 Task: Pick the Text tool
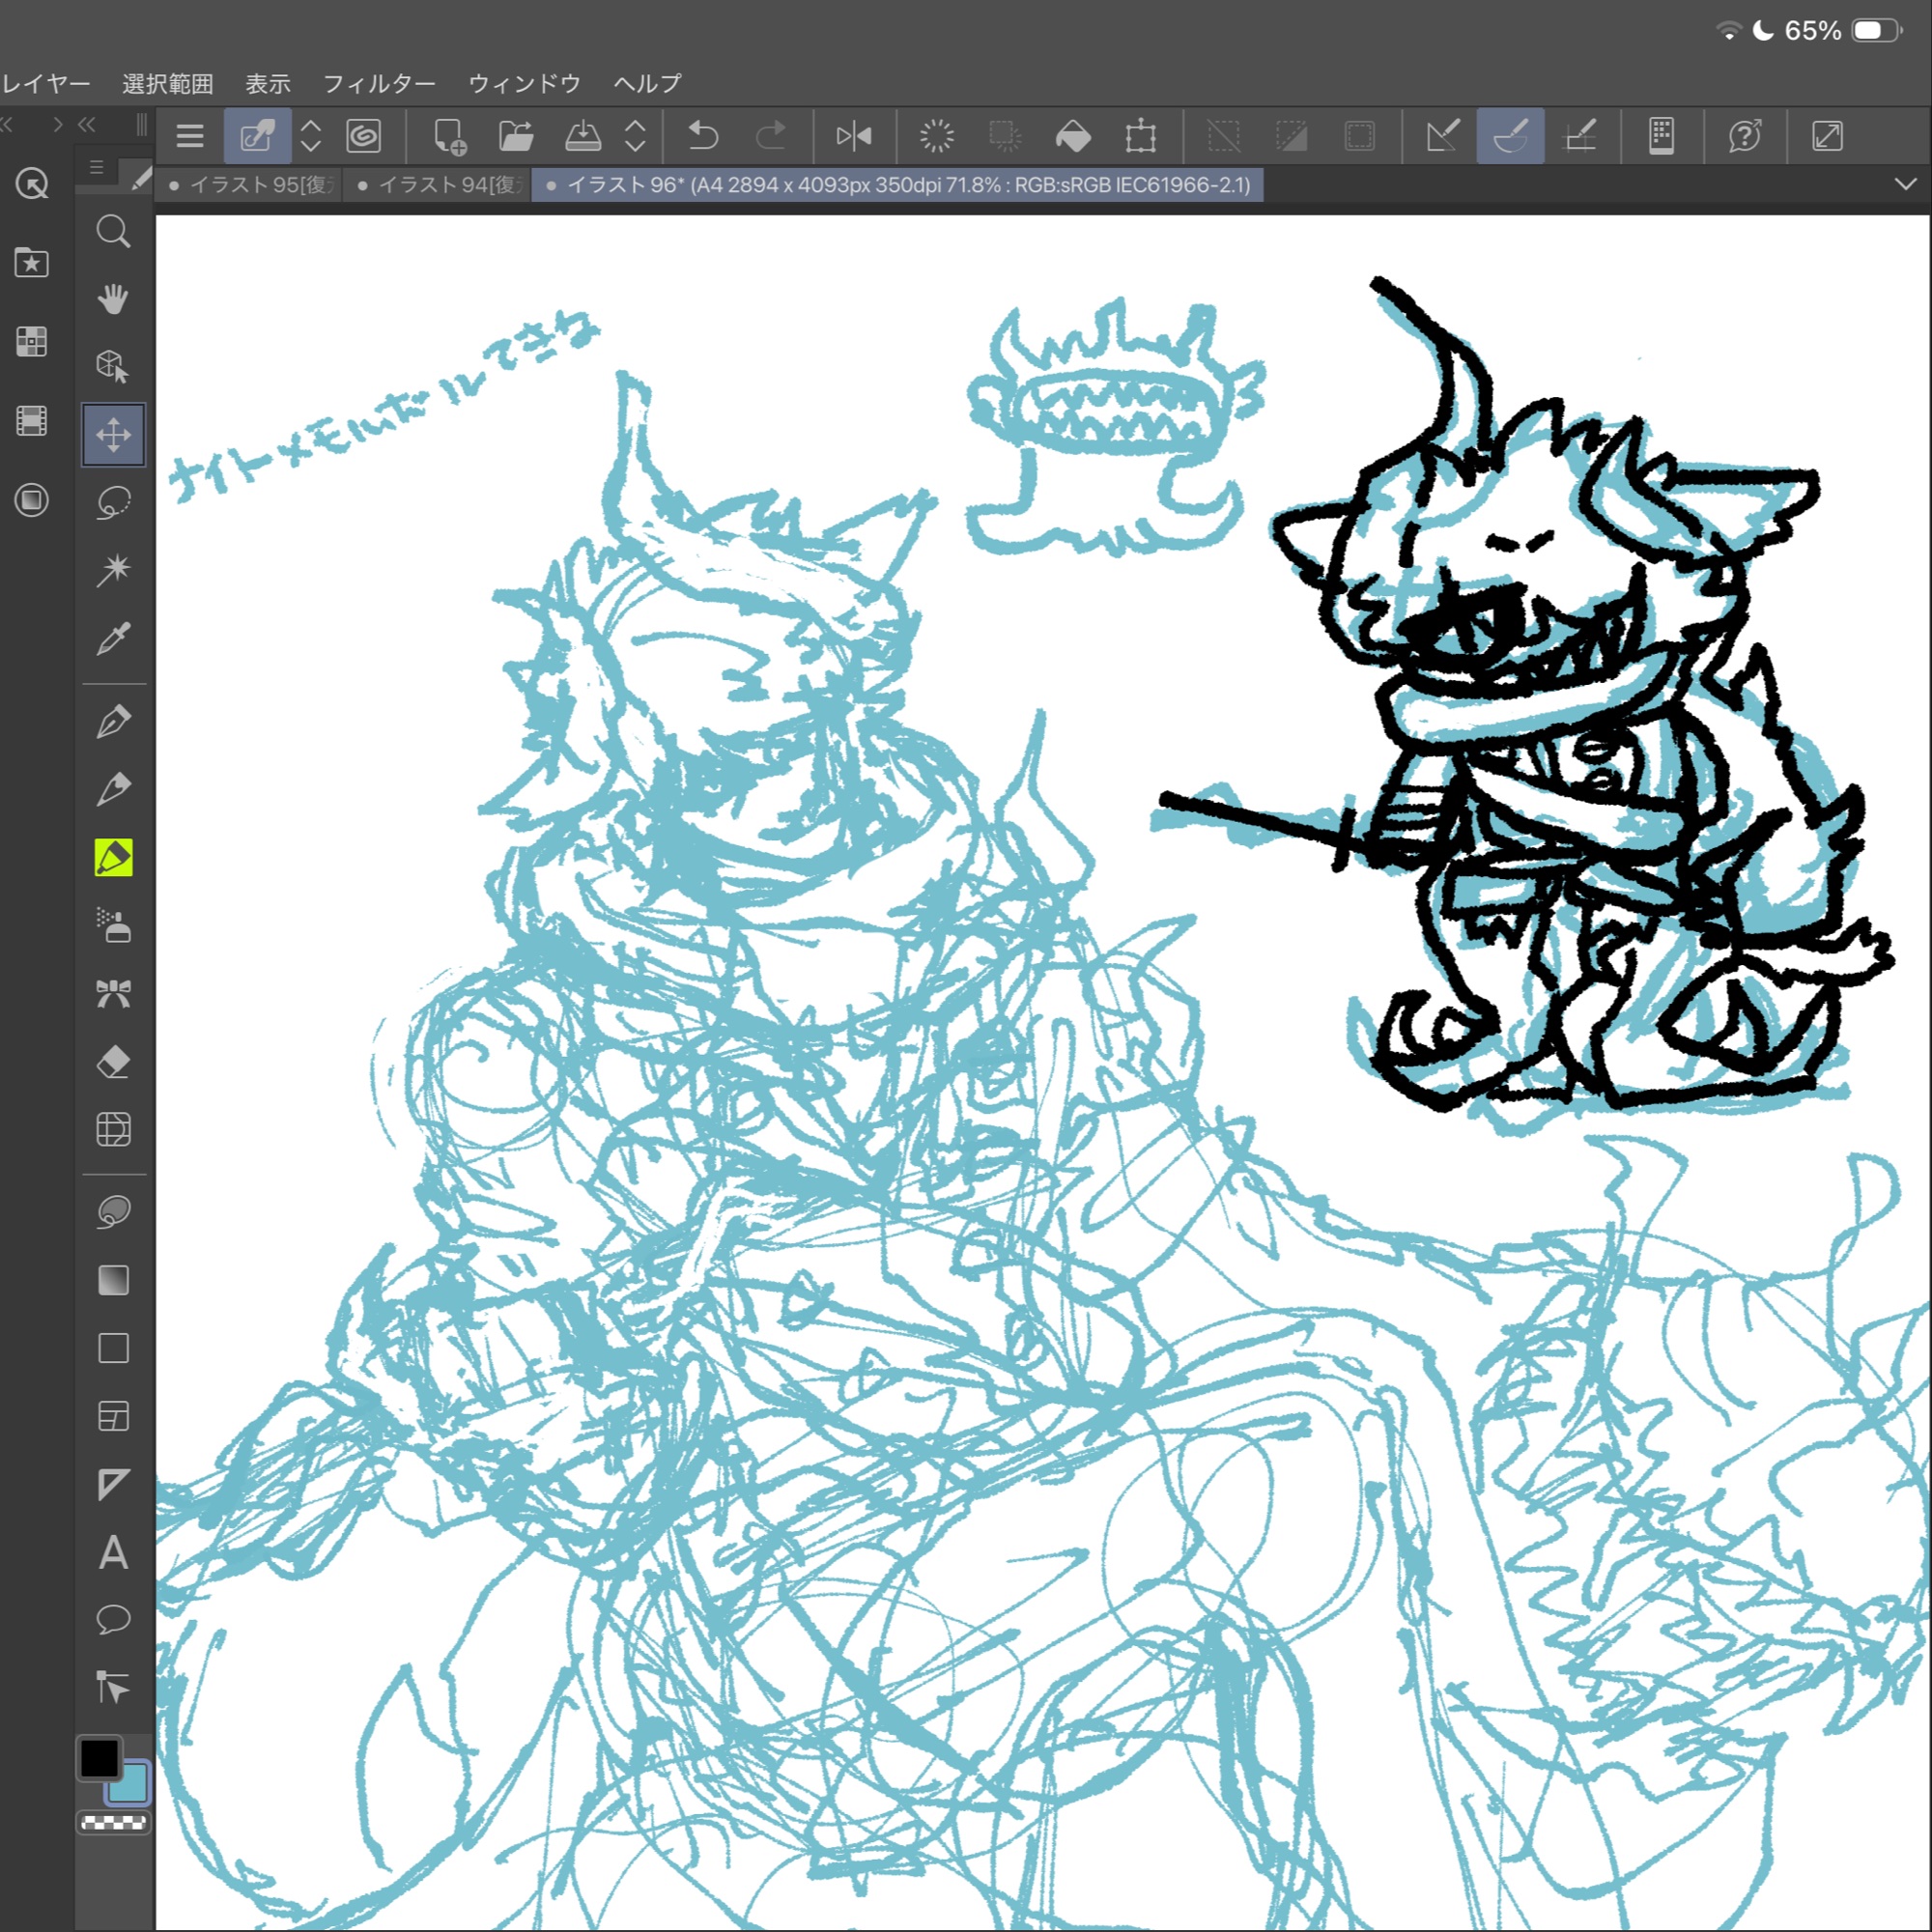113,1552
